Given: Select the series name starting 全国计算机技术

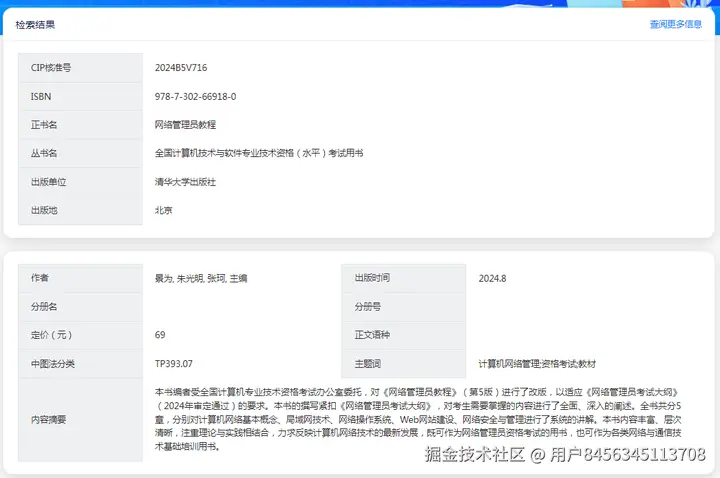Looking at the screenshot, I should coord(259,153).
